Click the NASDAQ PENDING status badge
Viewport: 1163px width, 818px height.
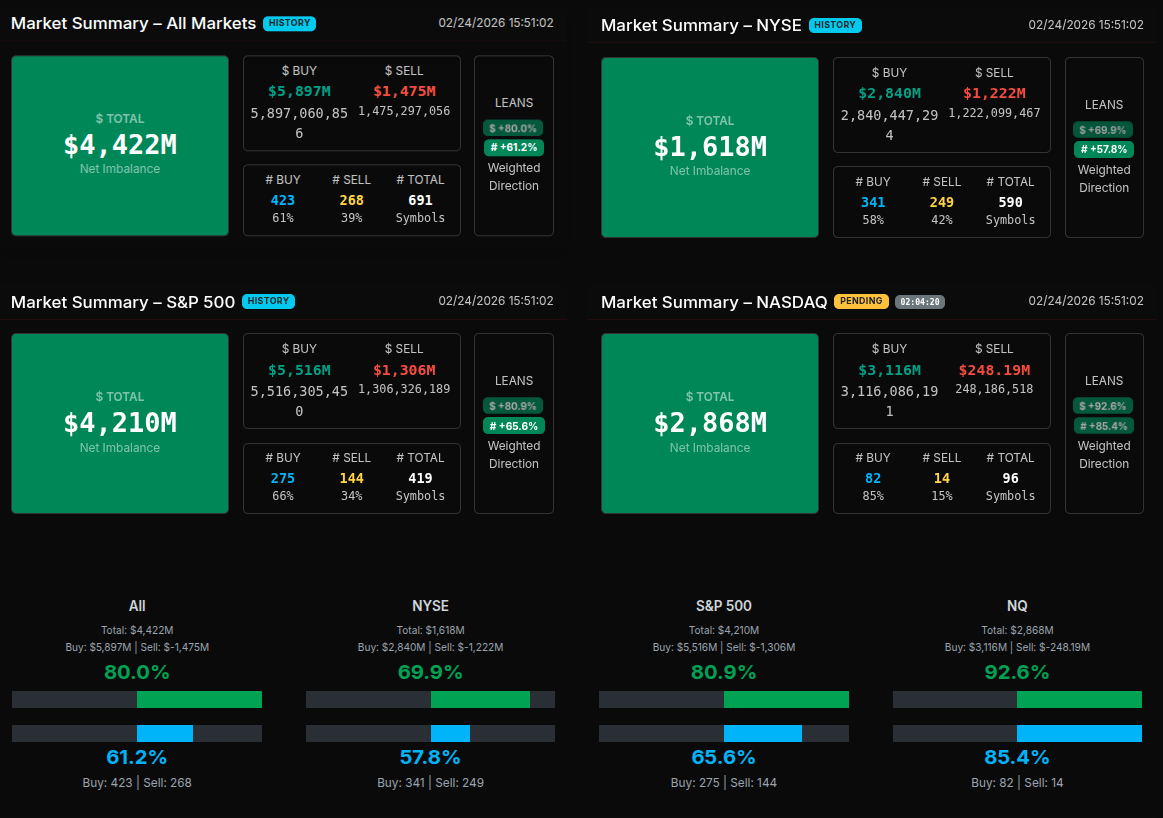pos(861,301)
